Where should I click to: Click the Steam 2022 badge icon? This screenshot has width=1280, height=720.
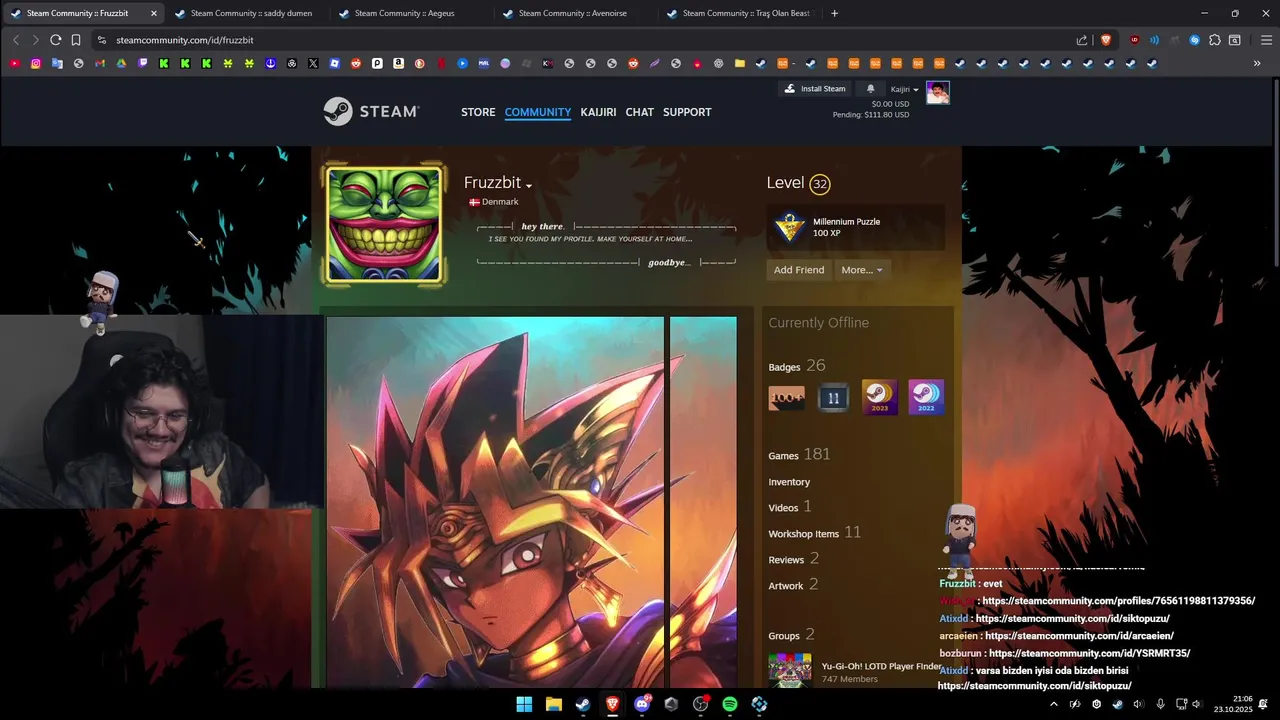(926, 398)
